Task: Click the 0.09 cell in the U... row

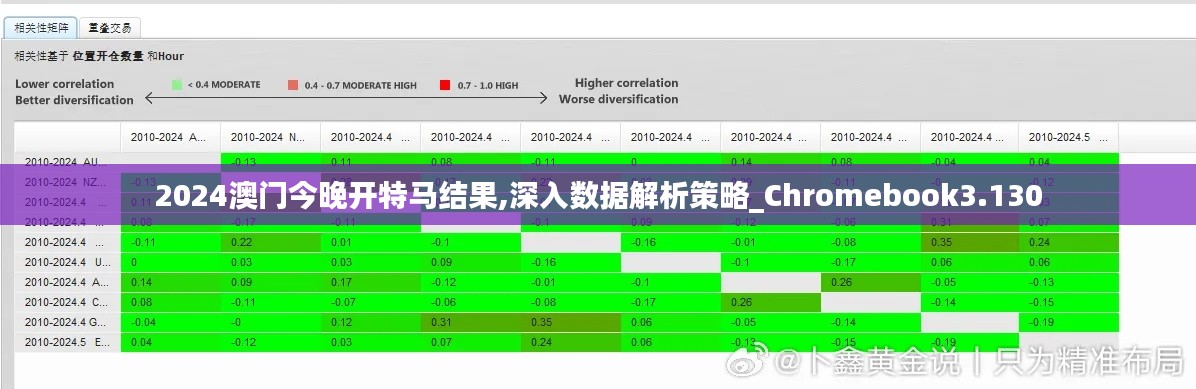Action: click(x=471, y=262)
